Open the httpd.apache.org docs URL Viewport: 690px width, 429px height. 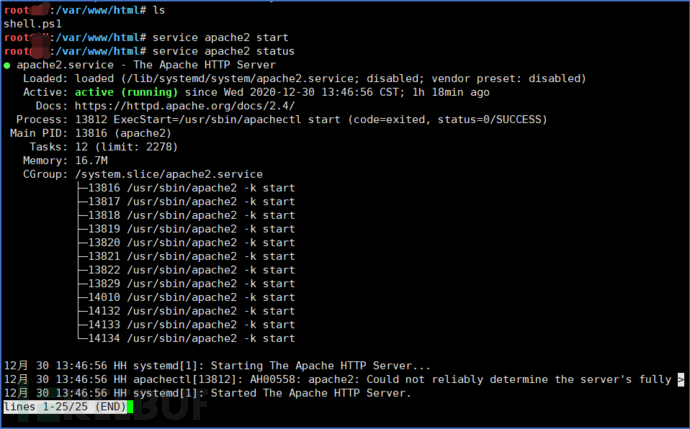[x=184, y=106]
